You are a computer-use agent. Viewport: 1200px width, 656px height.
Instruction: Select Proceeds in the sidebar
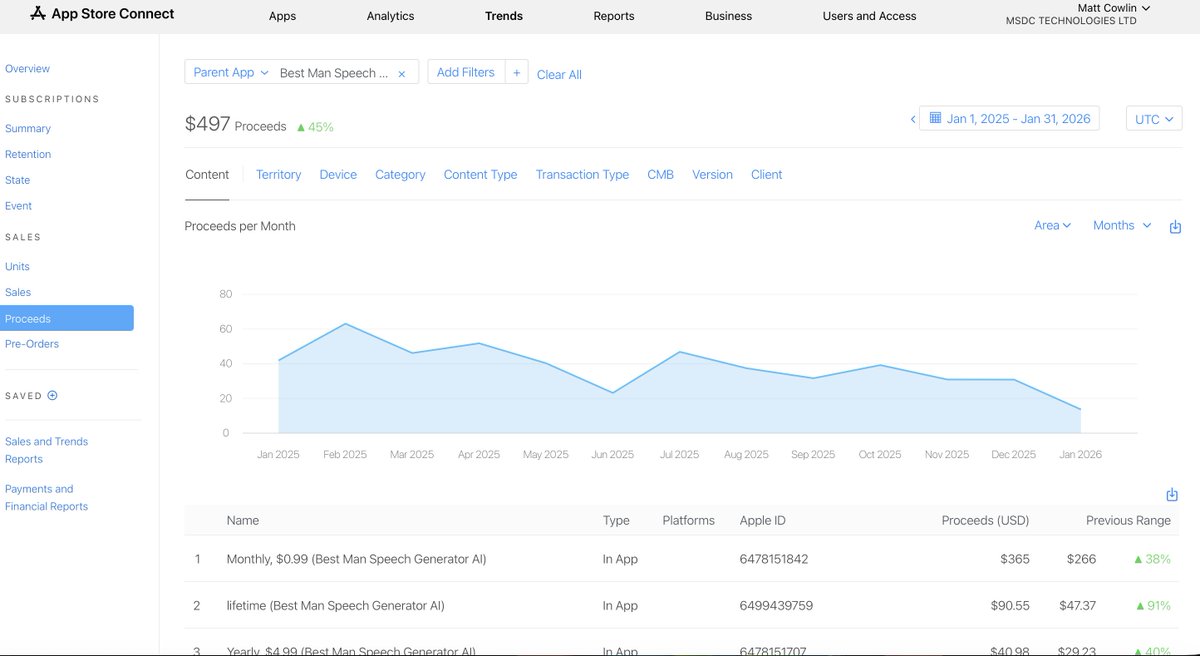66,318
